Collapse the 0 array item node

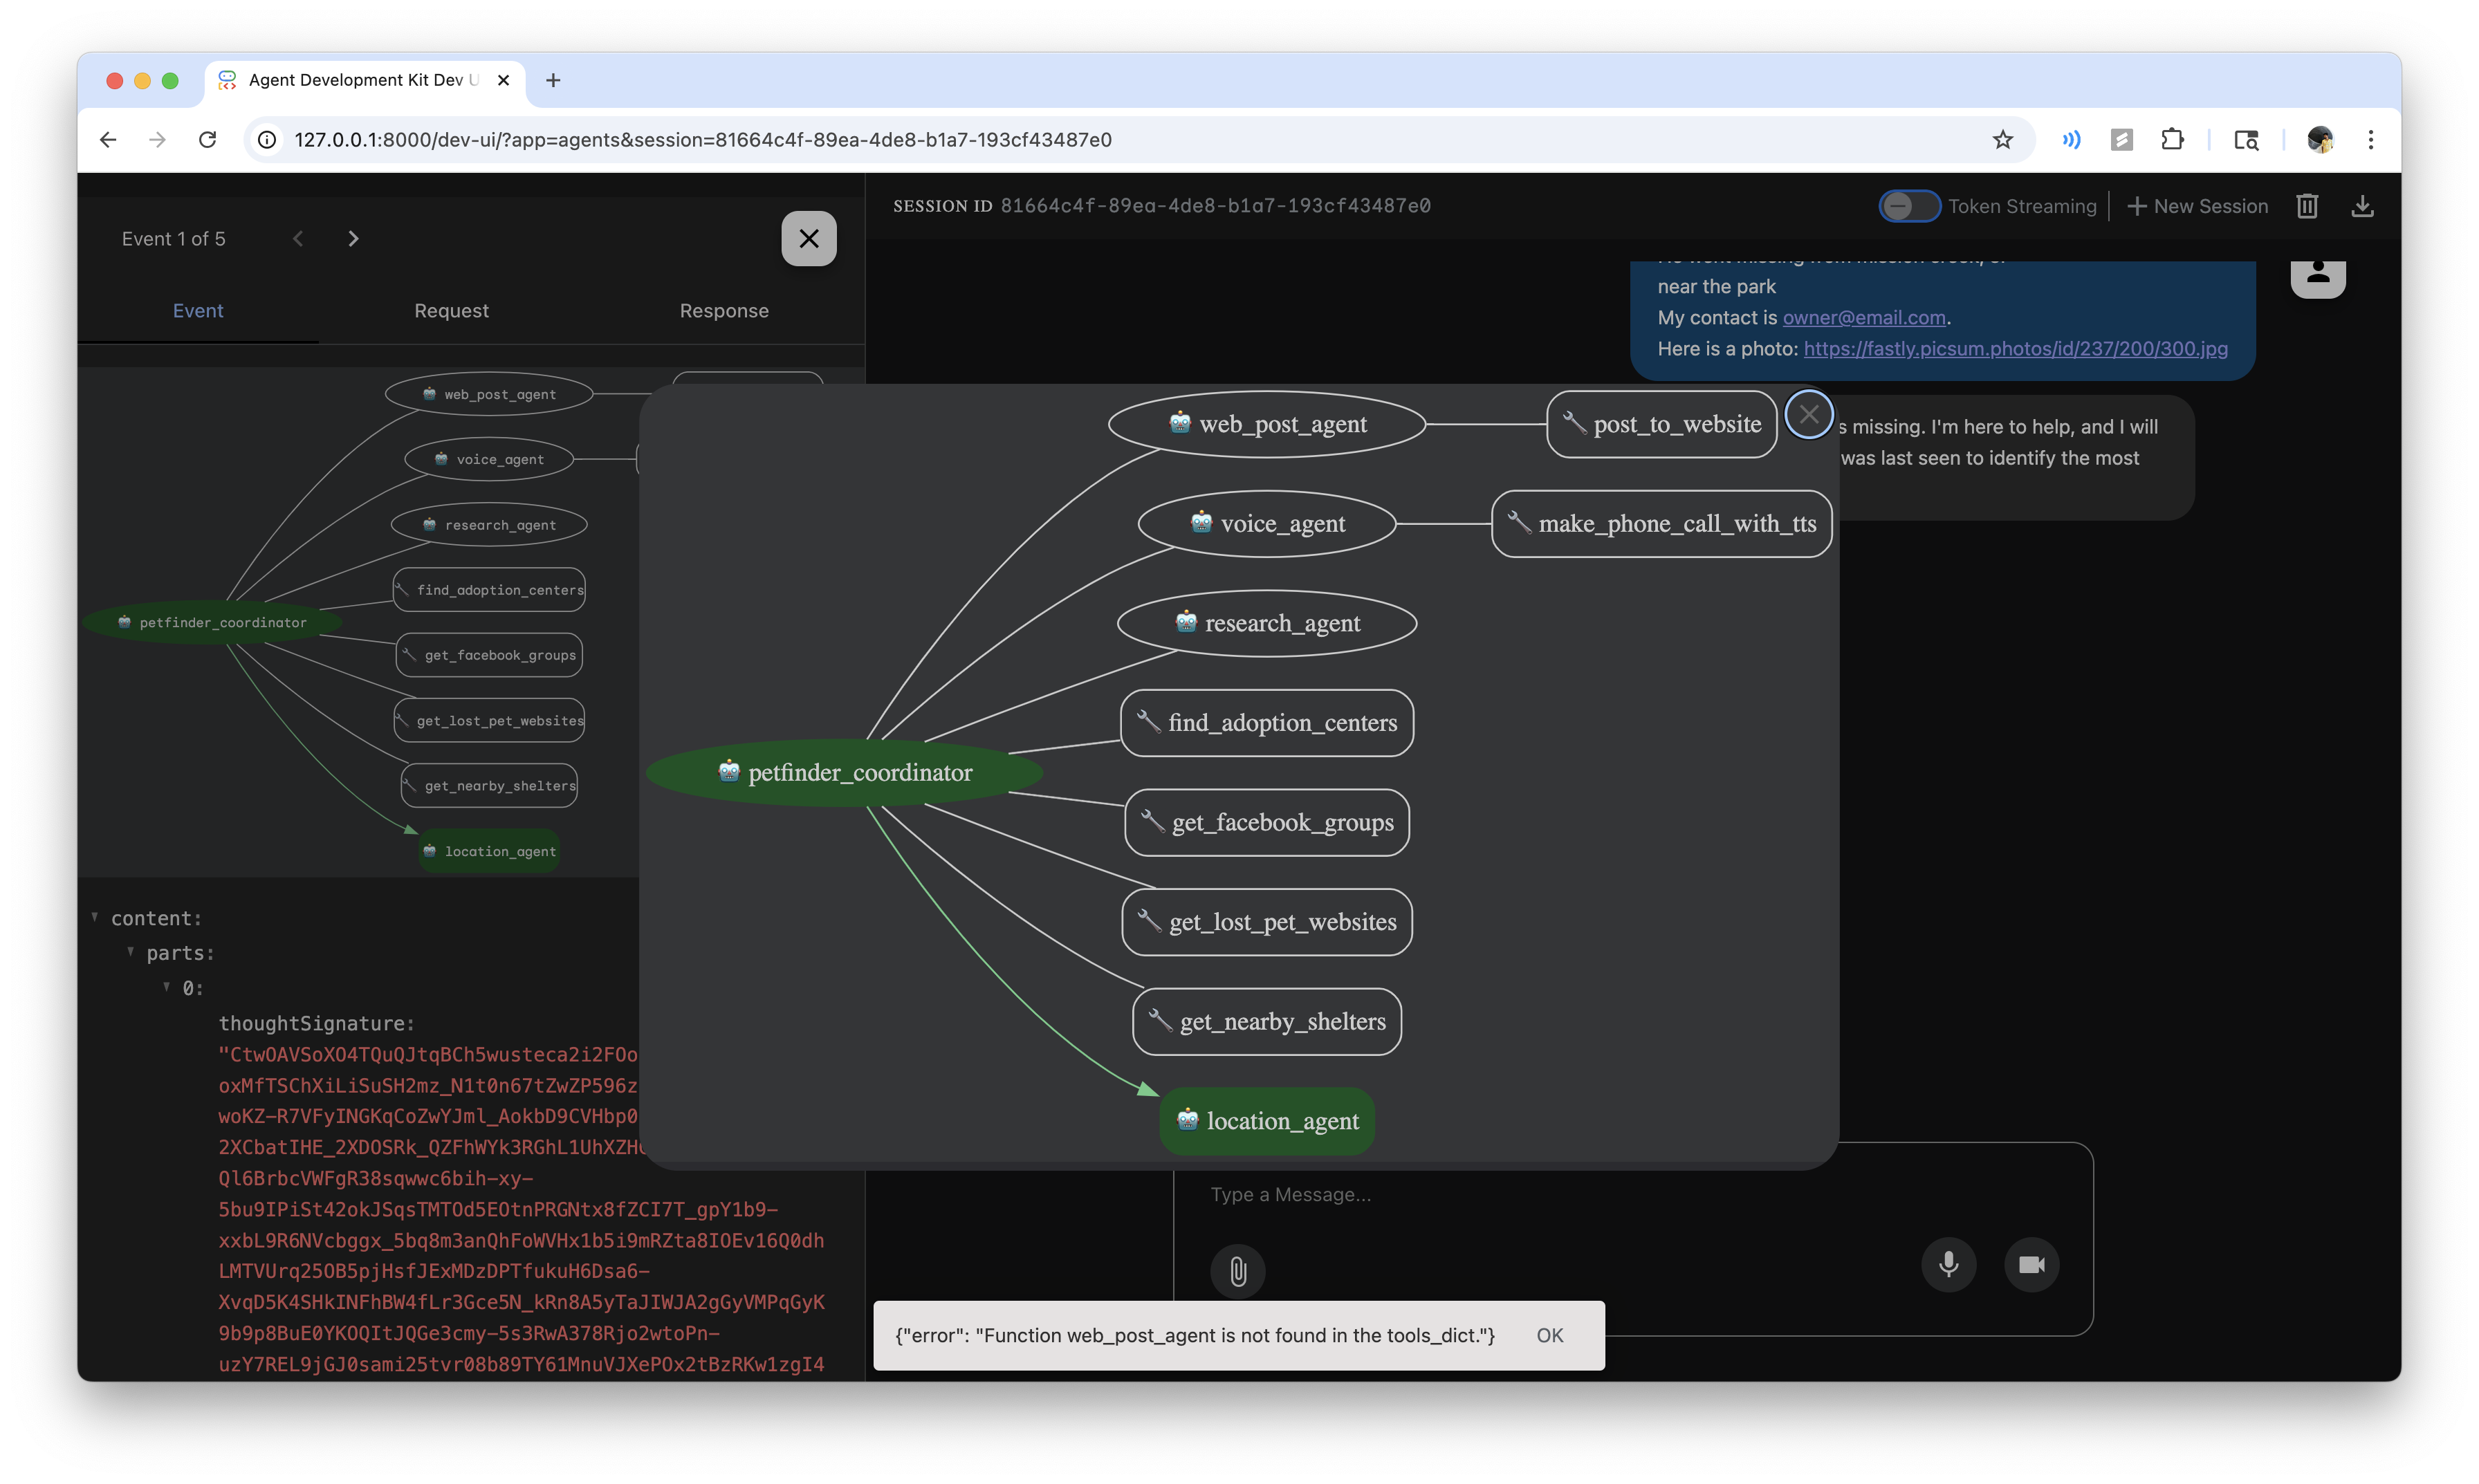167,987
